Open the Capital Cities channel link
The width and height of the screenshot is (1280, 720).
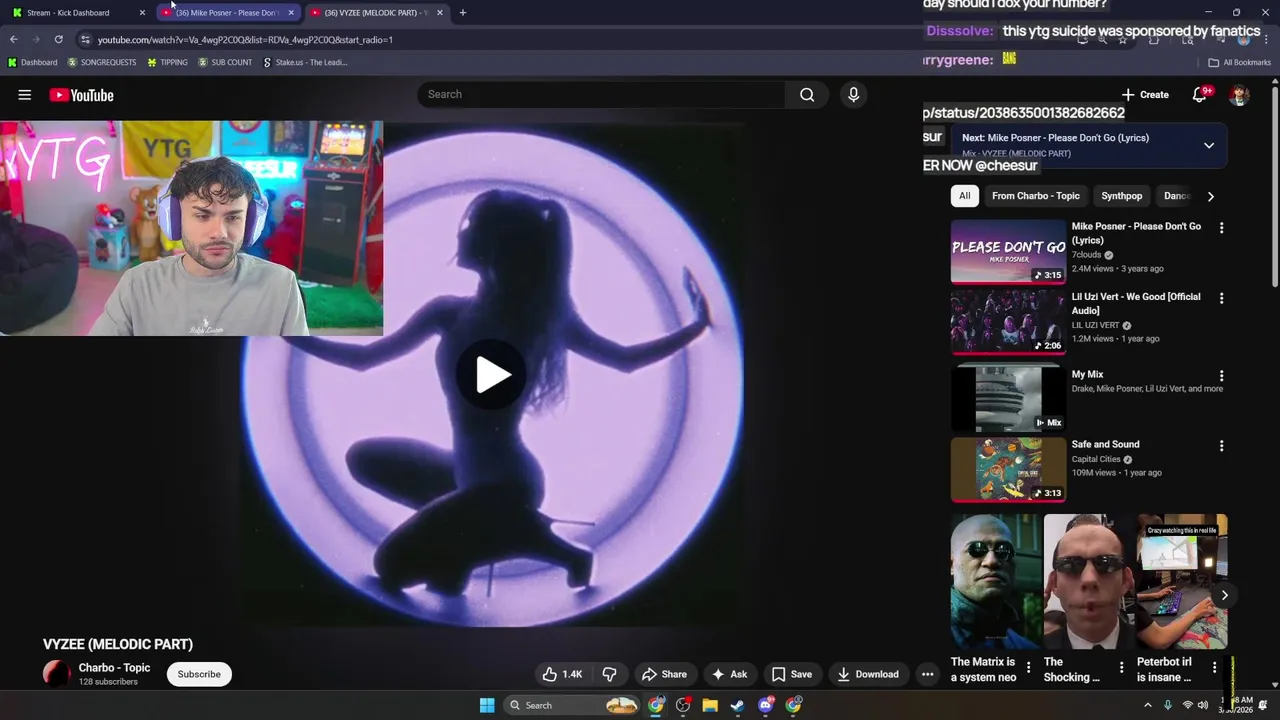[x=1096, y=459]
